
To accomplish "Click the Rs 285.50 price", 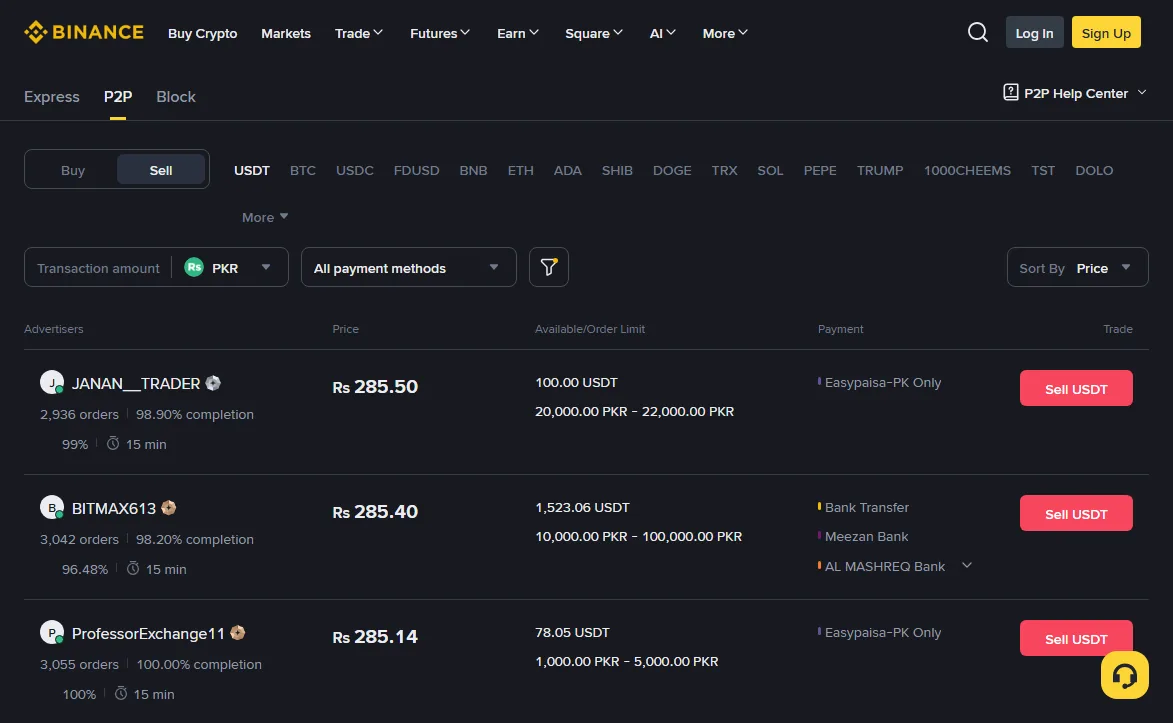I will point(375,386).
